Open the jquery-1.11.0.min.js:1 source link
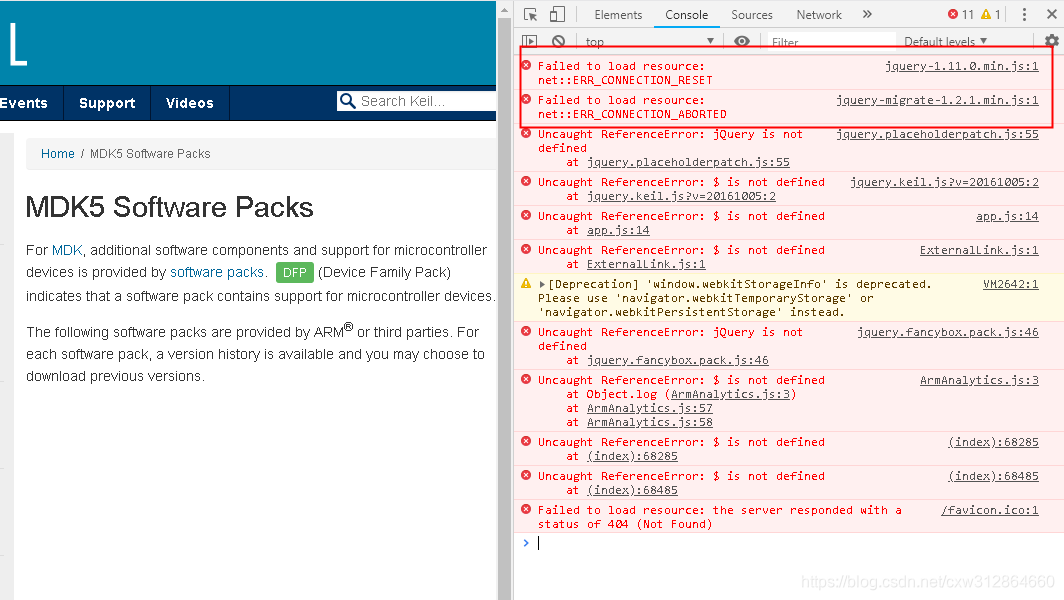 click(x=962, y=66)
